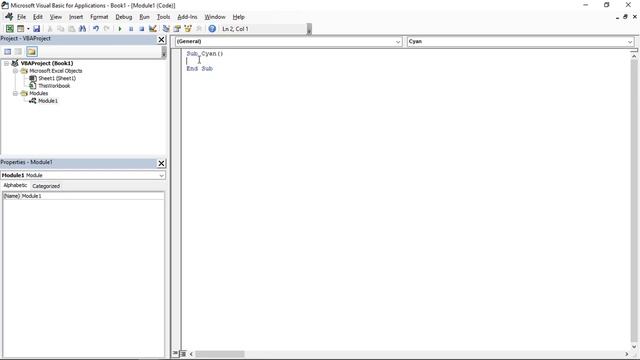This screenshot has width=640, height=360.
Task: Open the Window menu
Action: 215,17
